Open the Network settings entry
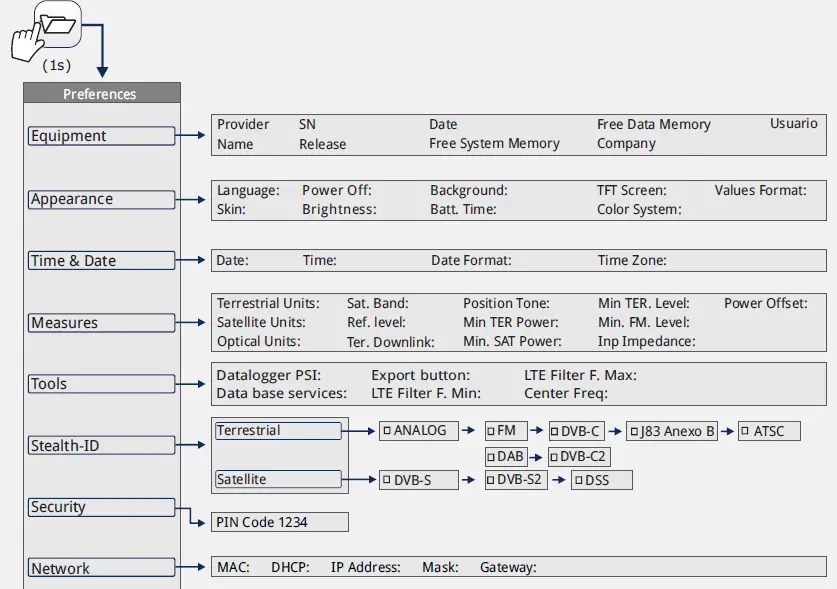Viewport: 837px width, 589px height. pyautogui.click(x=101, y=568)
